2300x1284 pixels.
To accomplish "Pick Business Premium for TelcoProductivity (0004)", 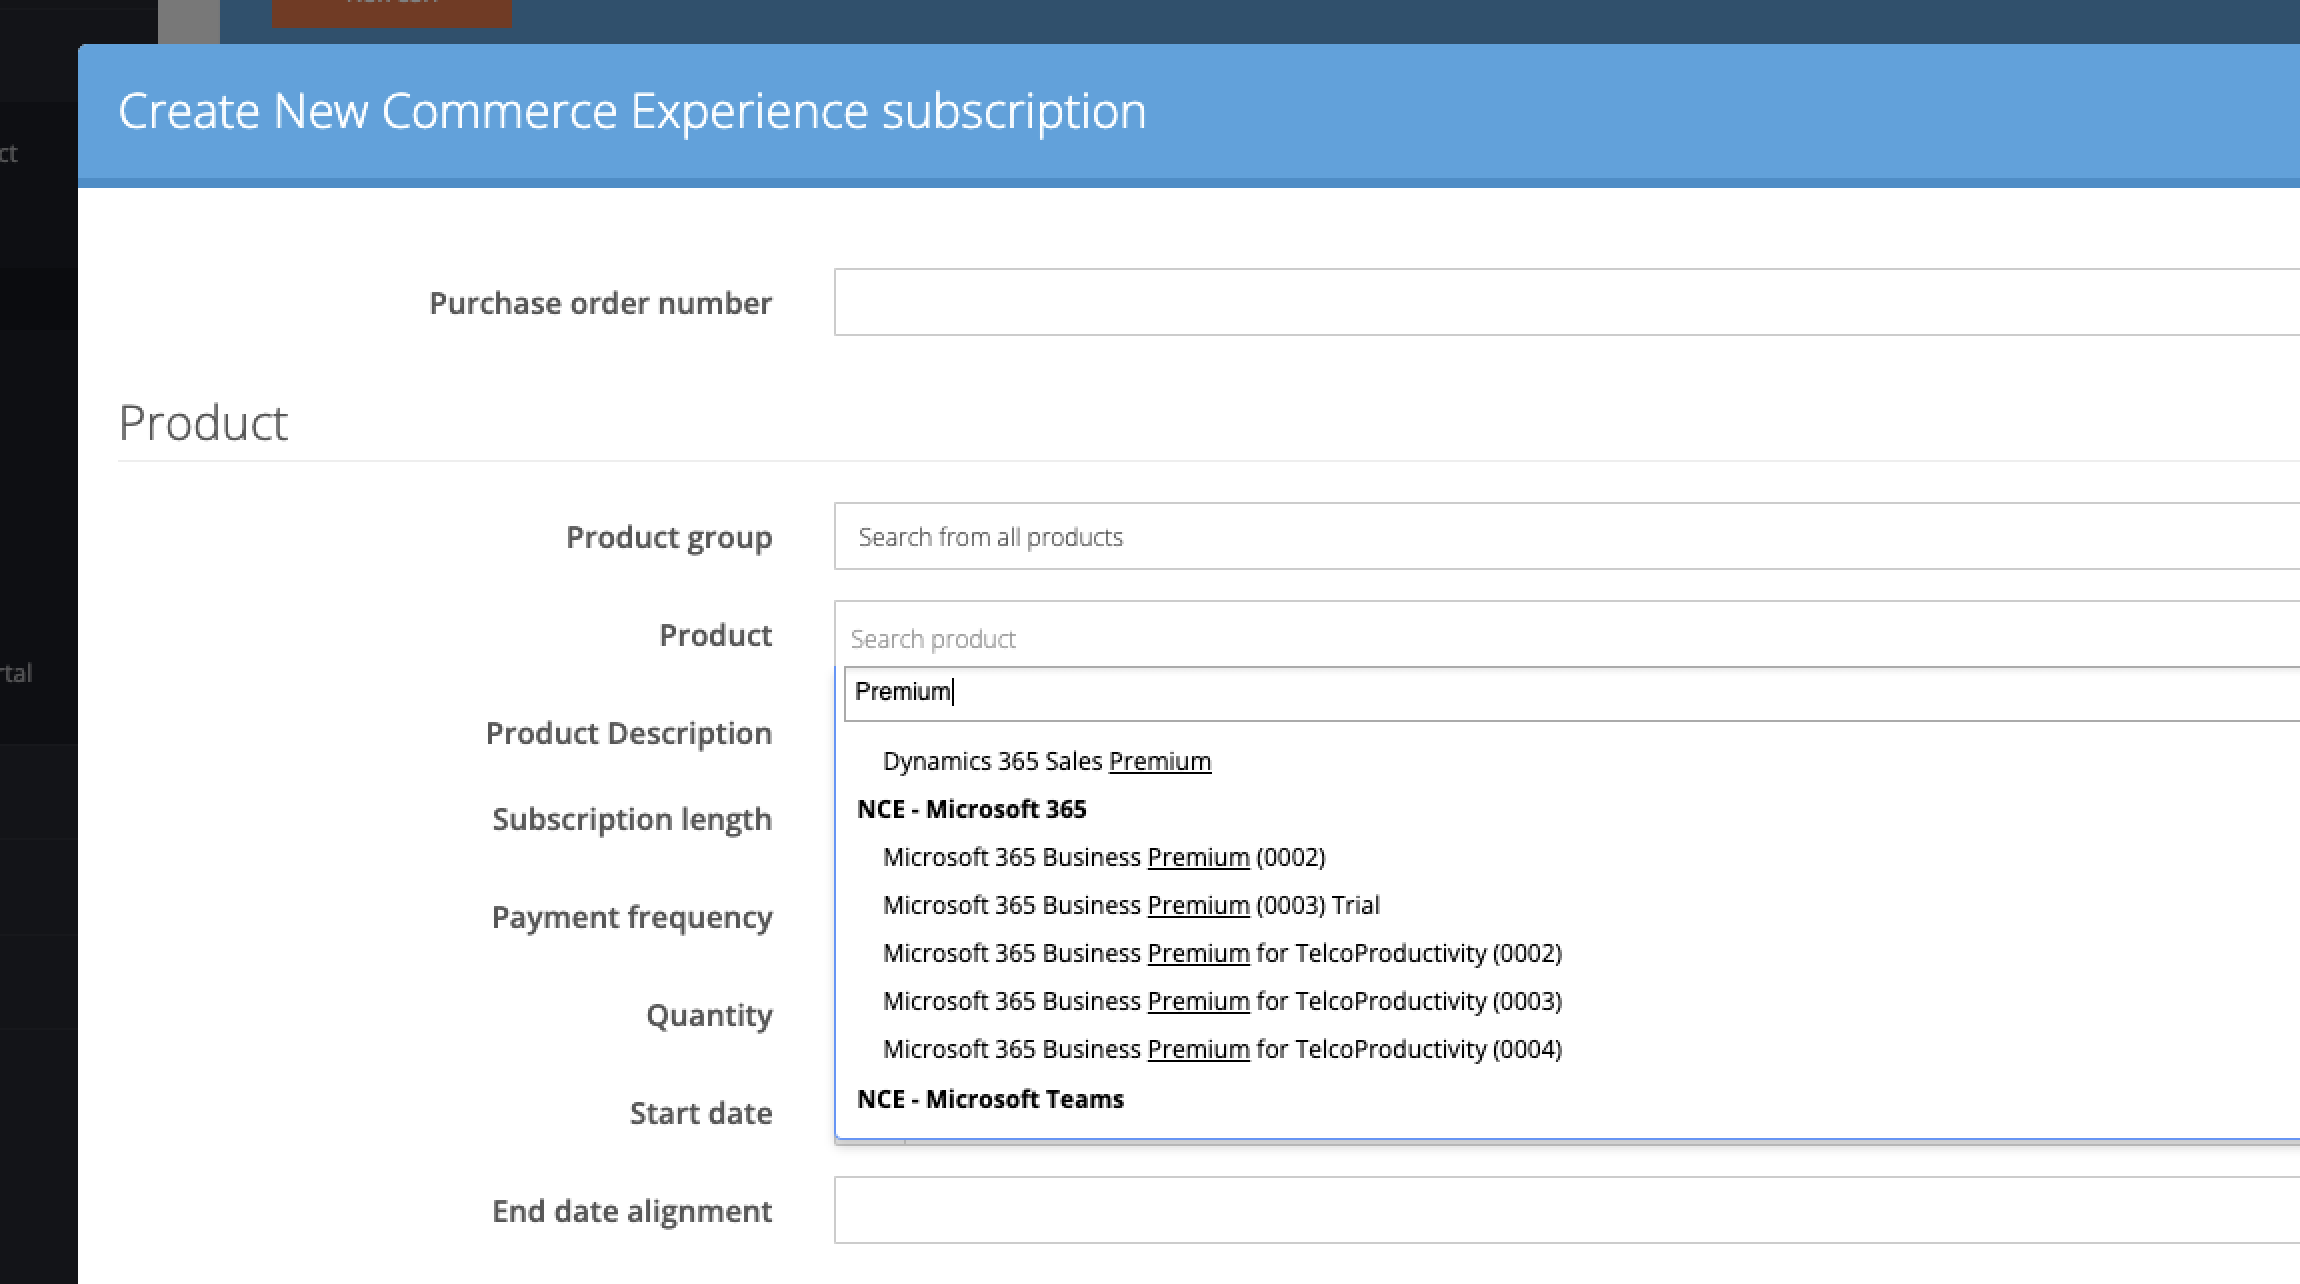I will (x=1222, y=1049).
